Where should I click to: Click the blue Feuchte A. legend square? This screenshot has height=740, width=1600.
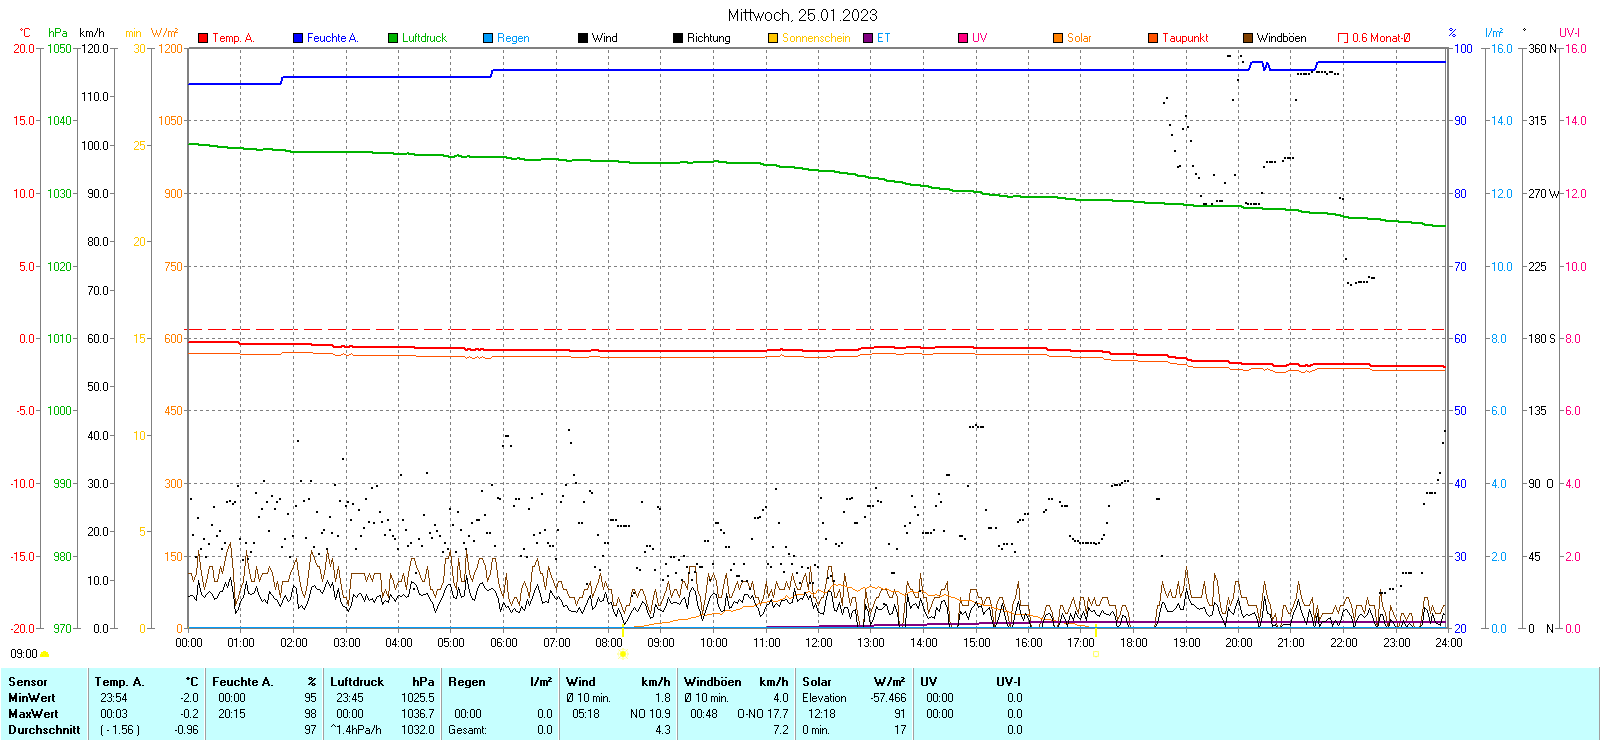tap(298, 38)
